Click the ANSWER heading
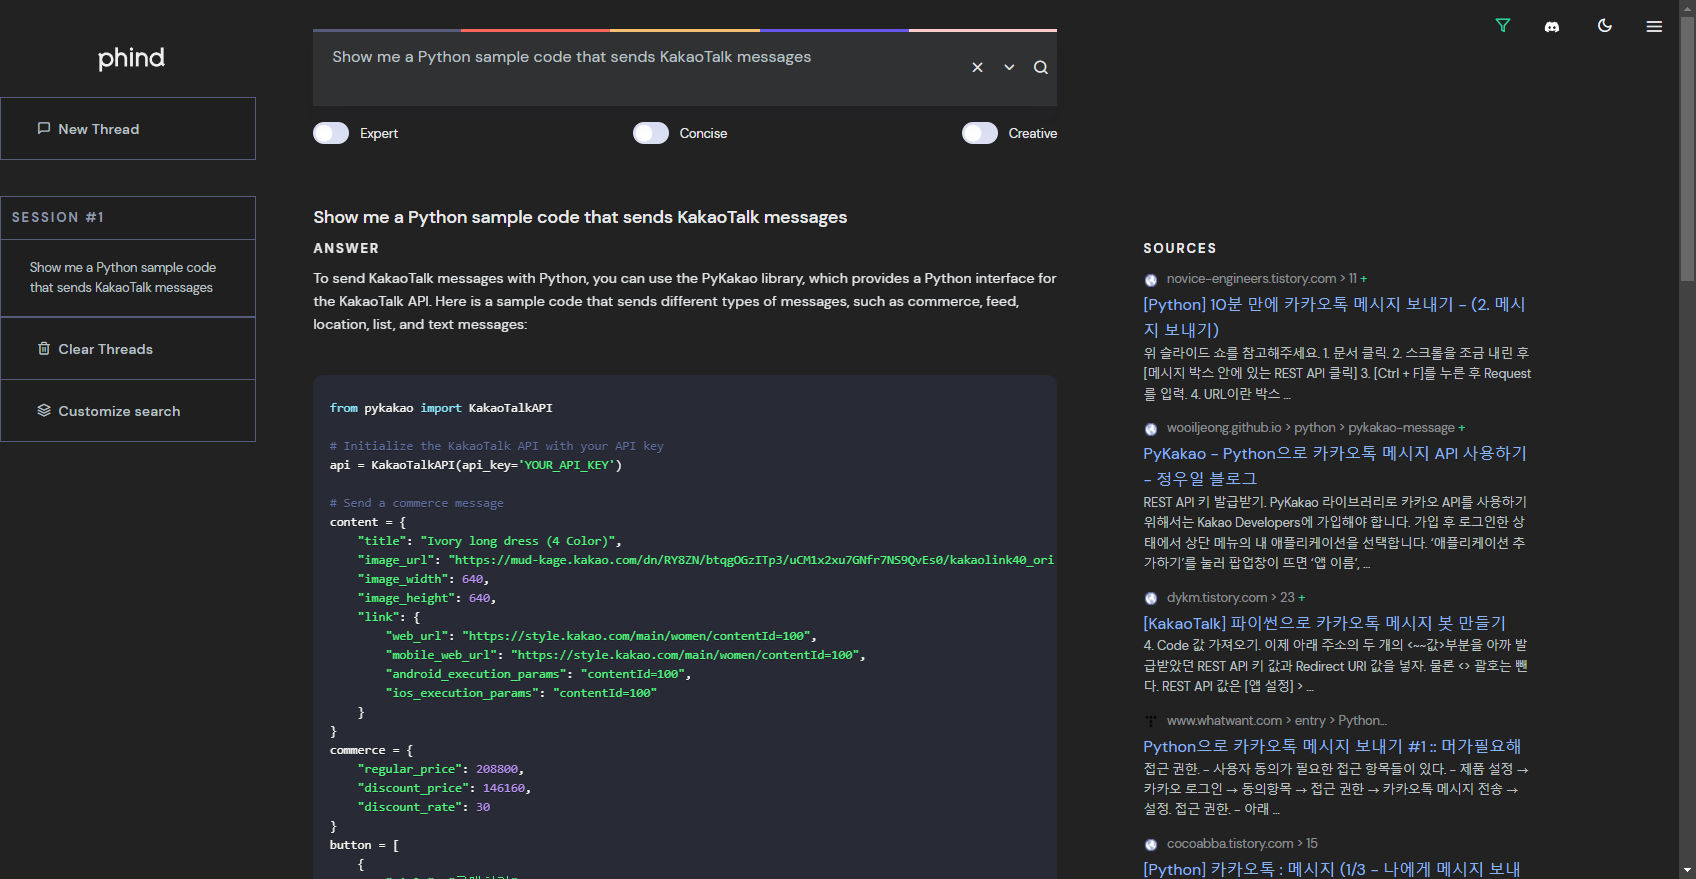 pyautogui.click(x=346, y=248)
